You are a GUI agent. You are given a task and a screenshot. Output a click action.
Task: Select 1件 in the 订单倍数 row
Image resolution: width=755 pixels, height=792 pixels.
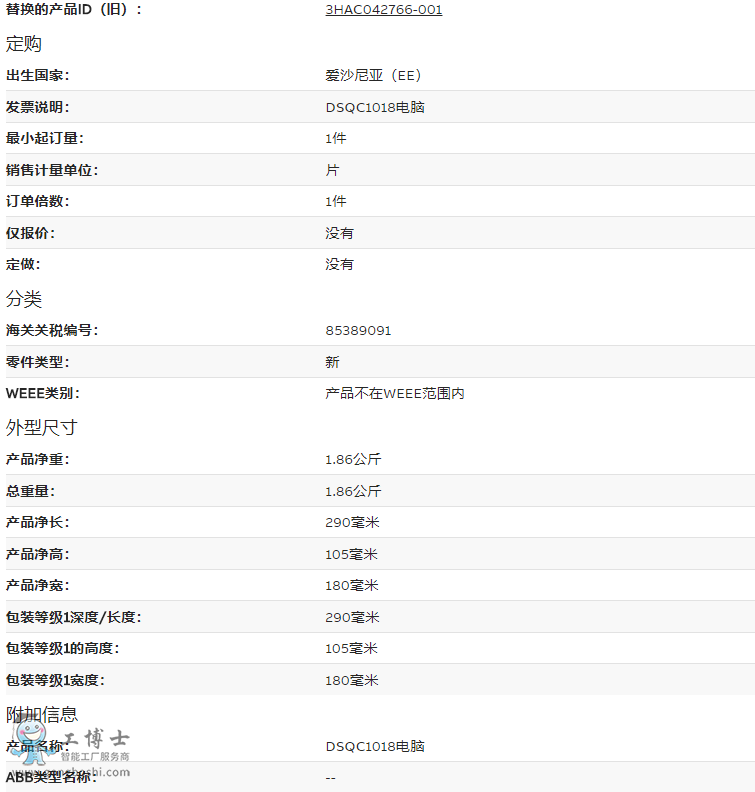pos(336,202)
